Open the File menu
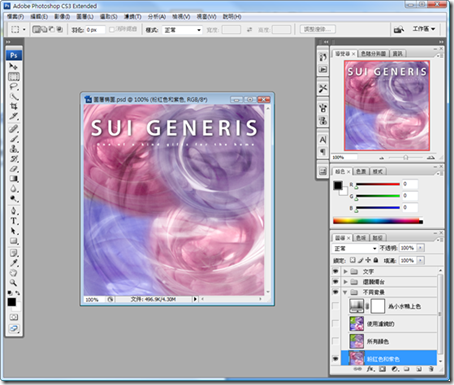 coord(15,16)
